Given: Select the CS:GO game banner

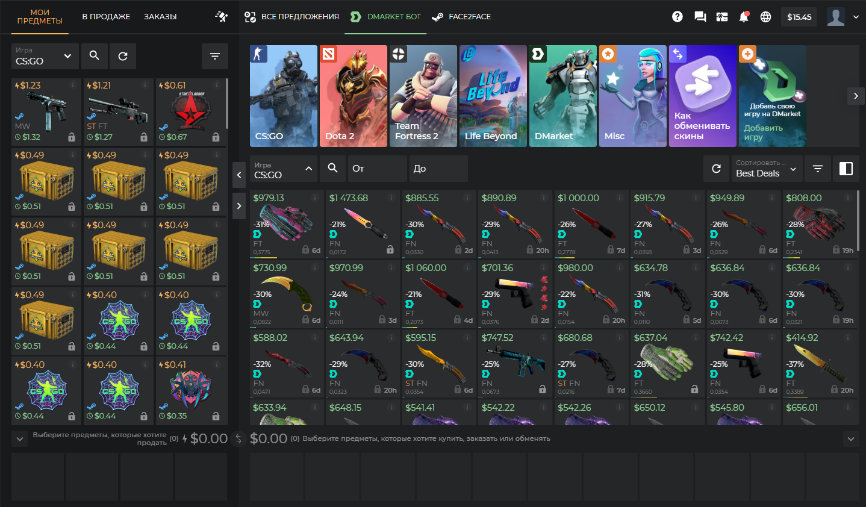Looking at the screenshot, I should [x=283, y=96].
